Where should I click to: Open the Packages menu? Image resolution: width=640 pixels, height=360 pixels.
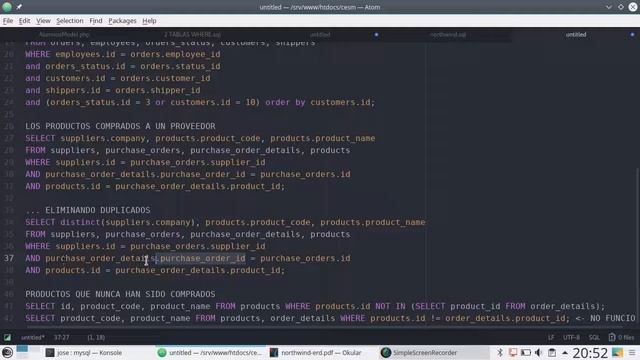click(122, 21)
